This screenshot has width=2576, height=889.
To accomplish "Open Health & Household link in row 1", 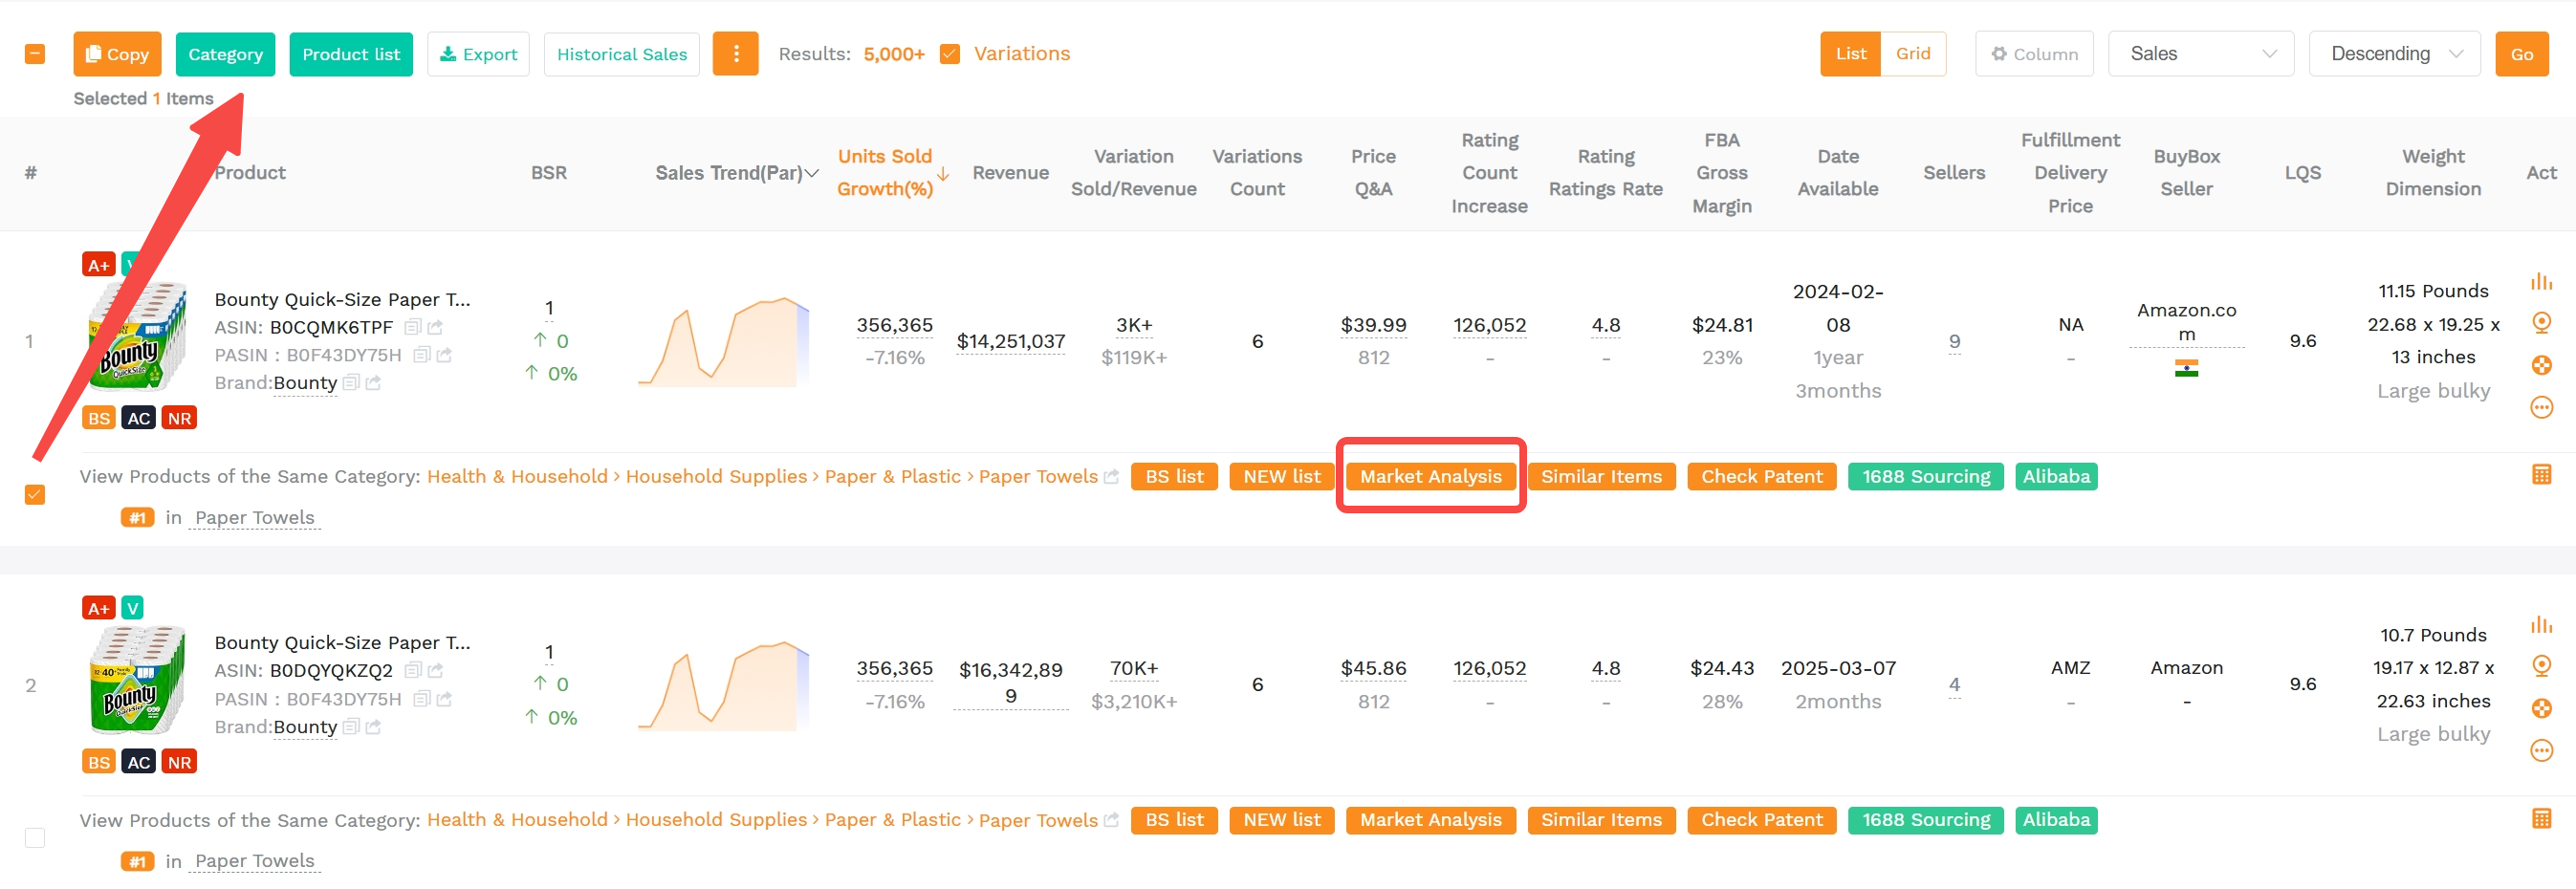I will pyautogui.click(x=517, y=476).
